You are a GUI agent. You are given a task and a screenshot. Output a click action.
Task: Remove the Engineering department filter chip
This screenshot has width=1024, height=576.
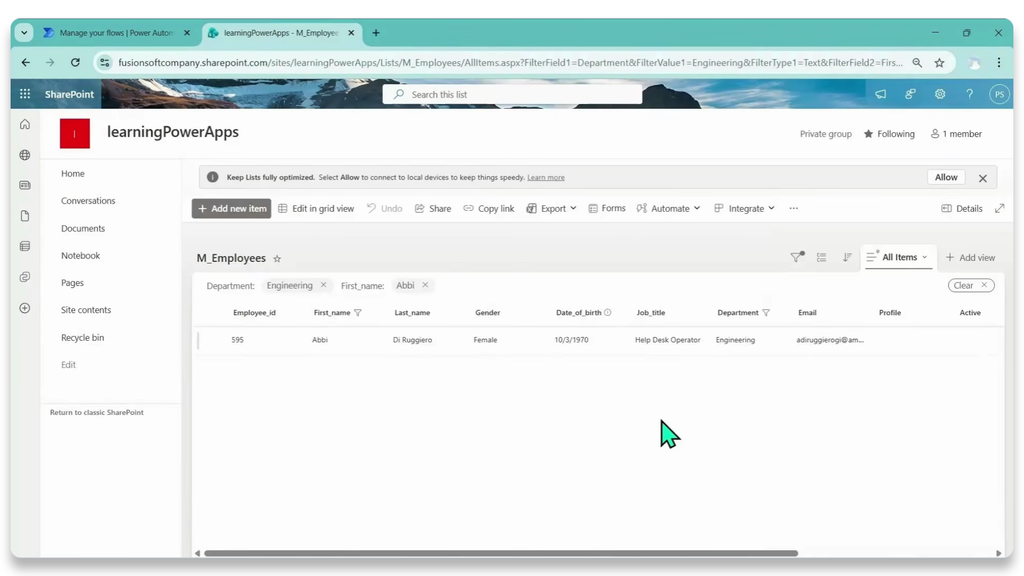323,285
